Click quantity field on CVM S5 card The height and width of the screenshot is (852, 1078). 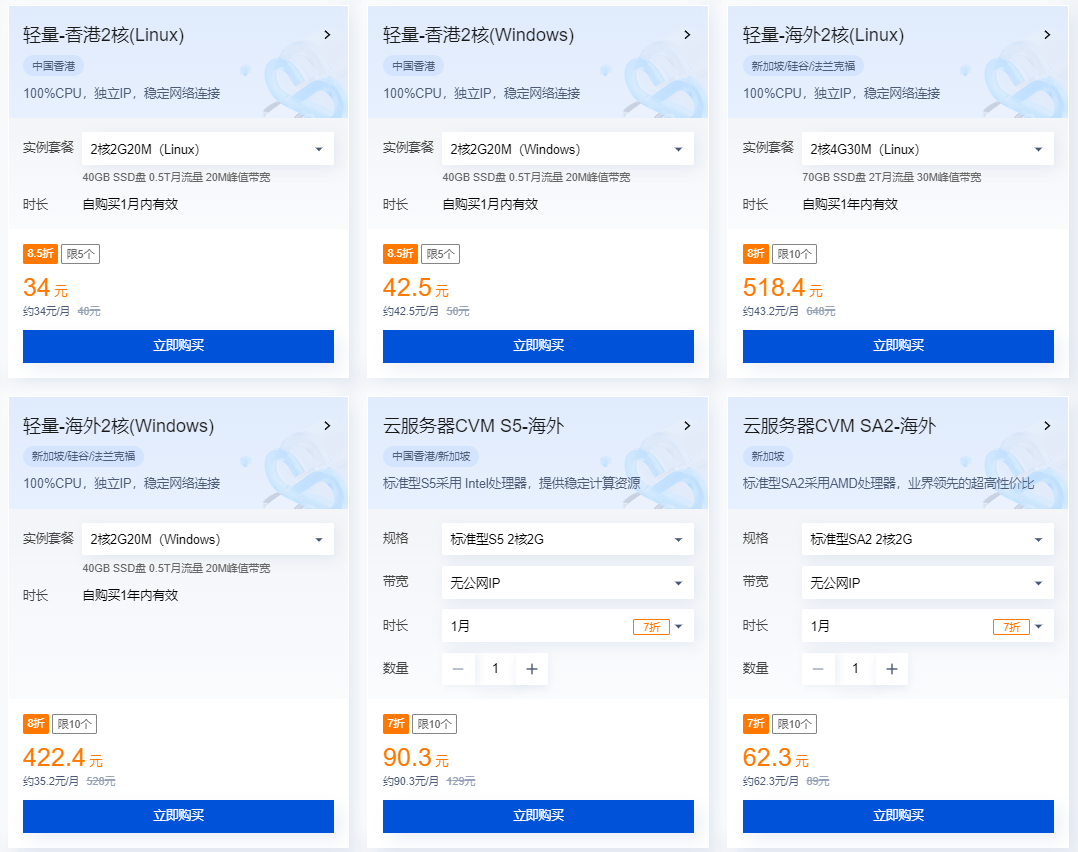pos(495,669)
